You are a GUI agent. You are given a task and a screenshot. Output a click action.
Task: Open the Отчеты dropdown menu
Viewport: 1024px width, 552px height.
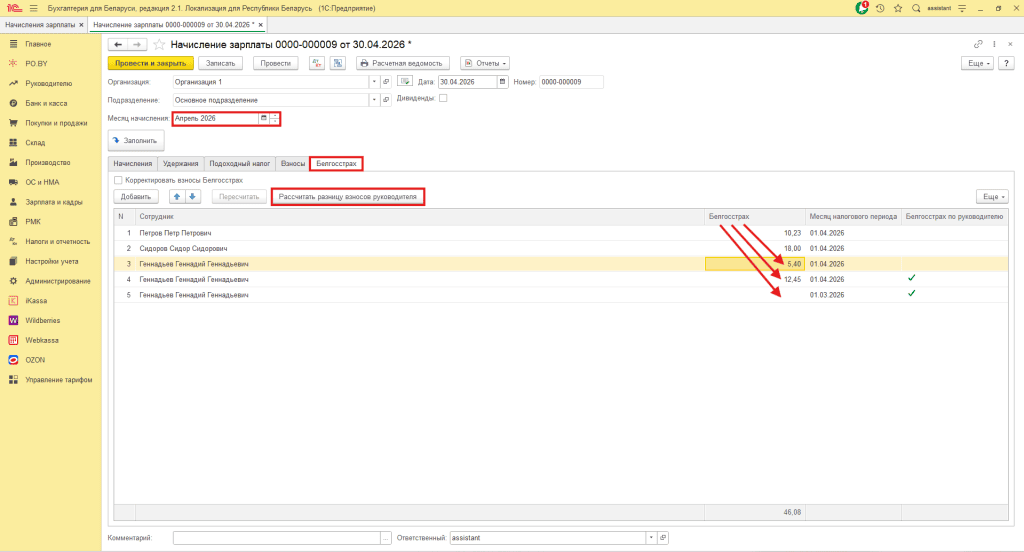(x=485, y=63)
